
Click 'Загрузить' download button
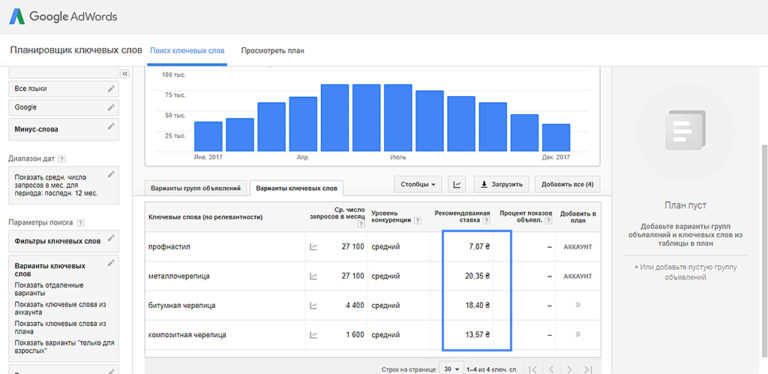[502, 185]
